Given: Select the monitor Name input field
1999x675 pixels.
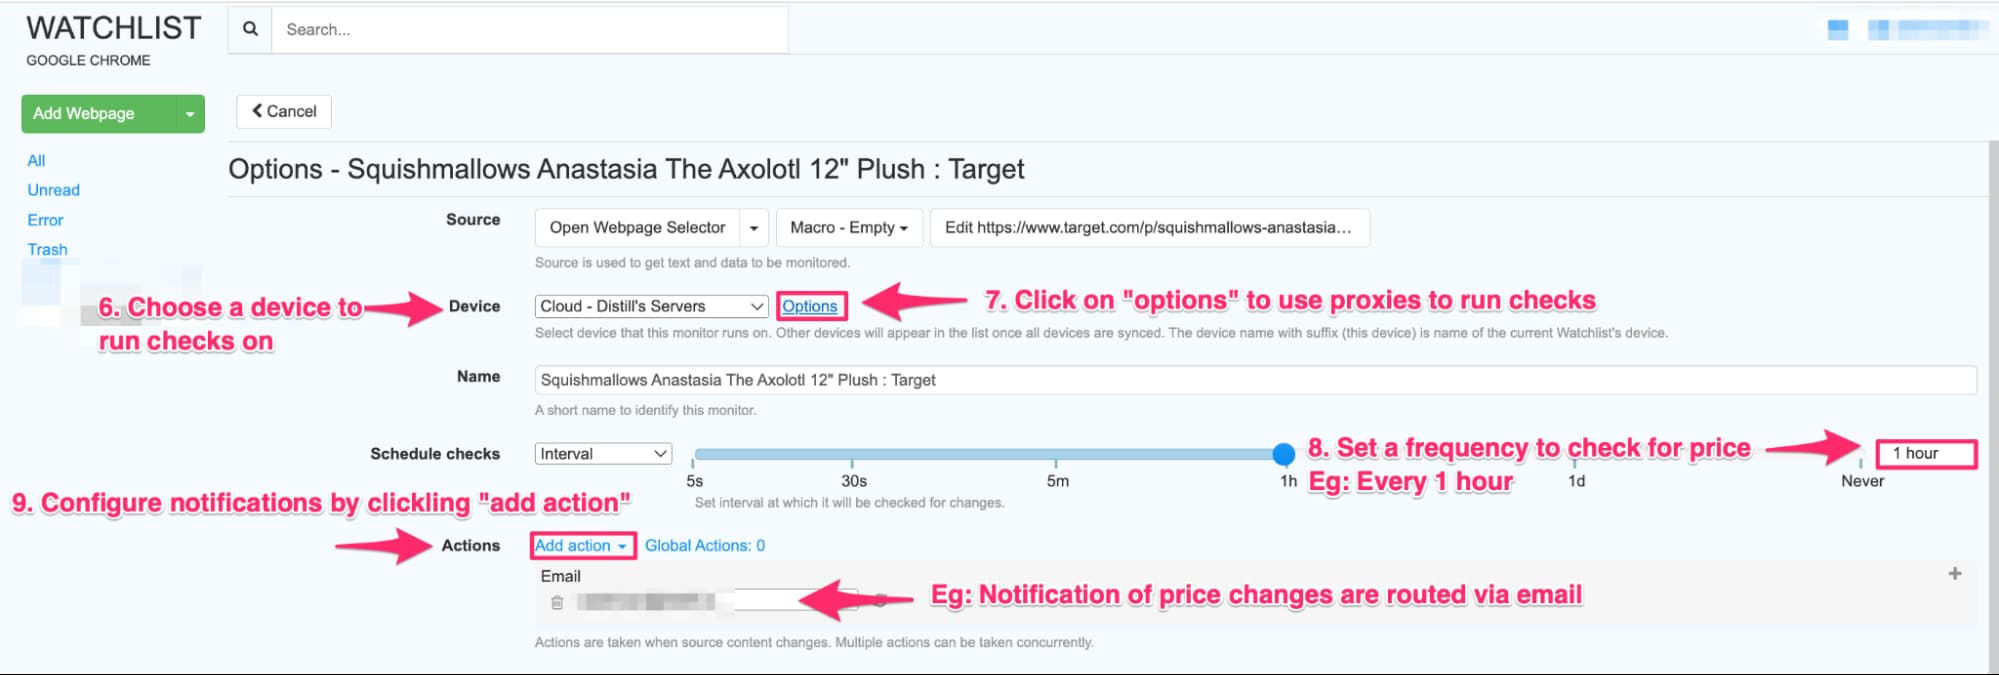Looking at the screenshot, I should pyautogui.click(x=1000, y=380).
